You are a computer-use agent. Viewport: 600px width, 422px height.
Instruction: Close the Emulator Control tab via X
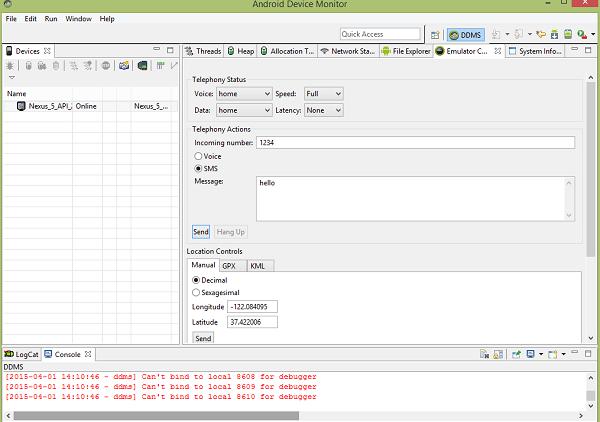[498, 51]
